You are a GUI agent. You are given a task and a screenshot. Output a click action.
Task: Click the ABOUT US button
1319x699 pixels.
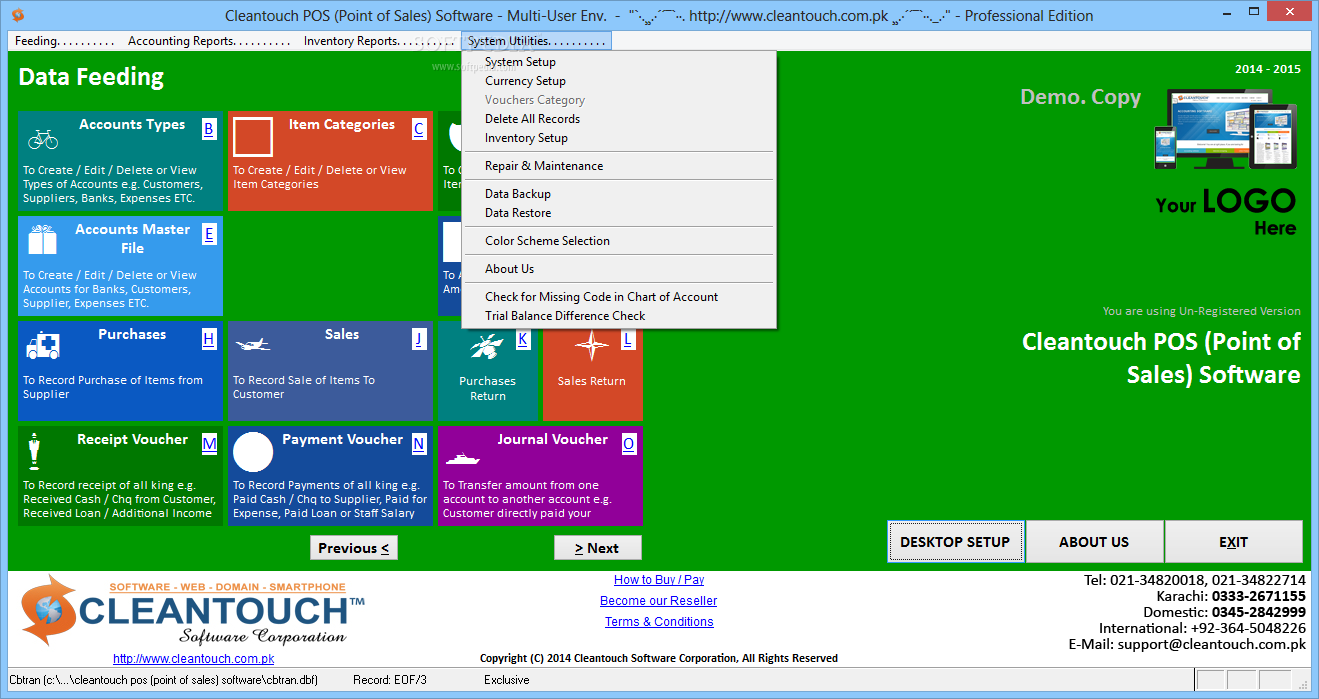(1094, 542)
